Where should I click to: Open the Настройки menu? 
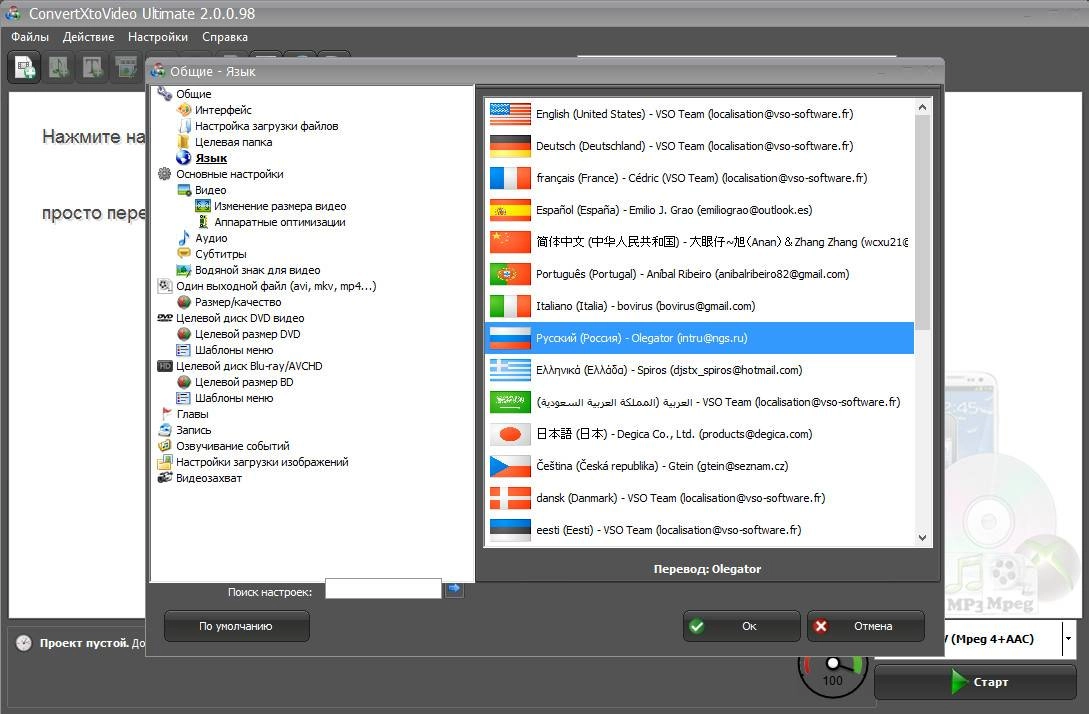tap(158, 37)
